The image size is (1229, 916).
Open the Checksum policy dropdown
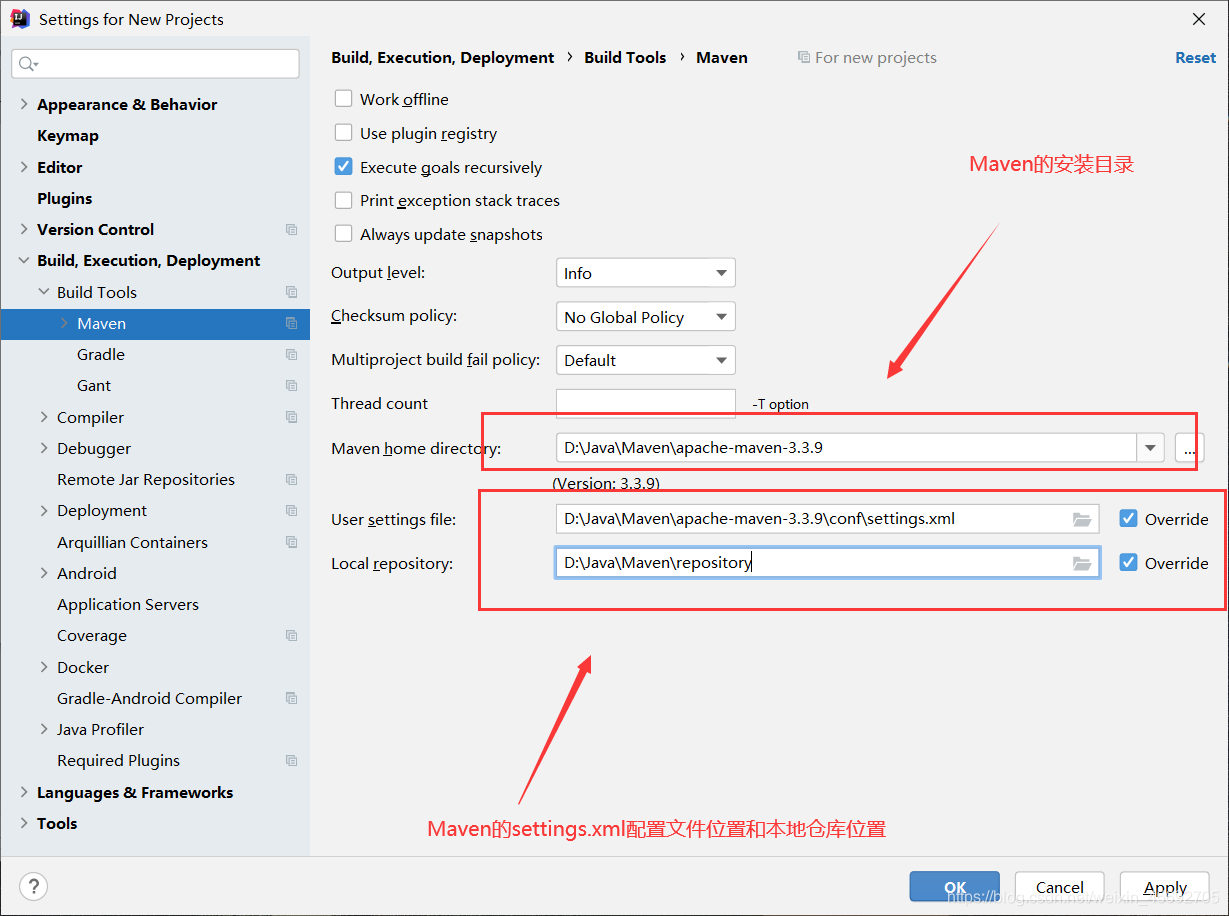tap(645, 317)
